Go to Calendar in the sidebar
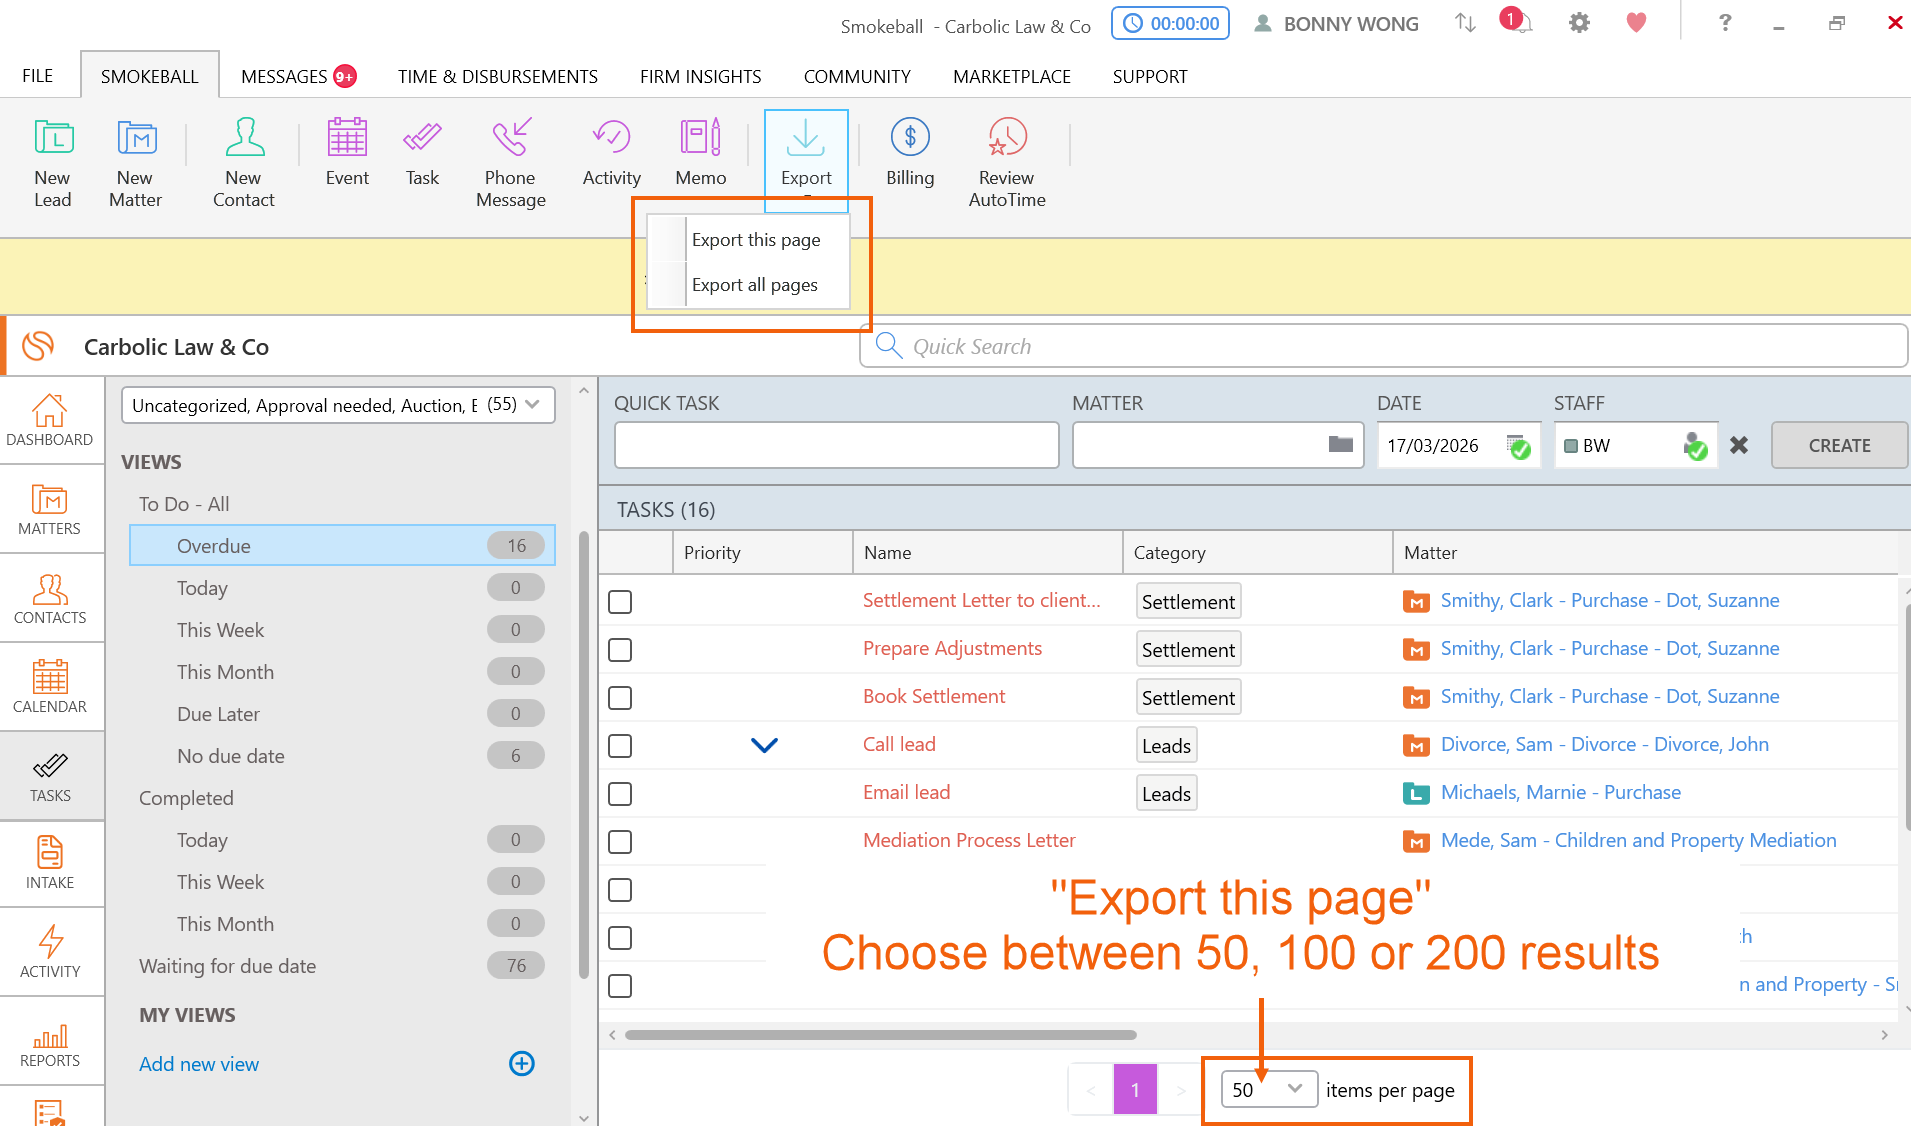Image resolution: width=1911 pixels, height=1126 pixels. 50,687
